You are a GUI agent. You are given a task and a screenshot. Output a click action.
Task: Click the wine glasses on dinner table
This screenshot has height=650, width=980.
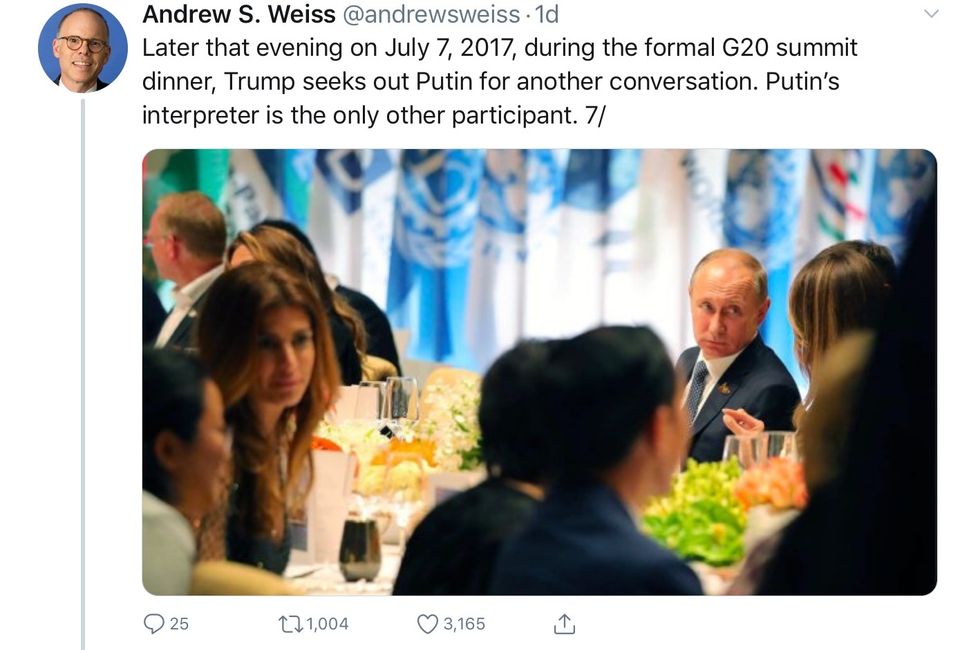(x=400, y=398)
